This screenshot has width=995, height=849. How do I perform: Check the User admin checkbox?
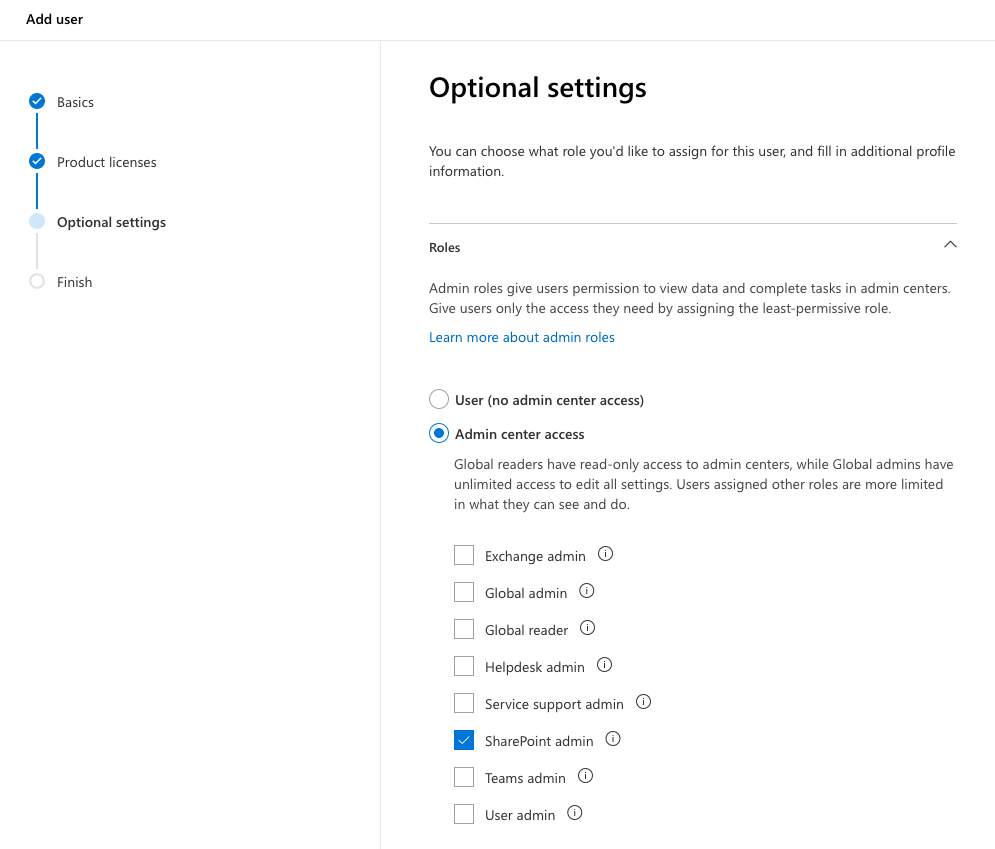pos(464,813)
